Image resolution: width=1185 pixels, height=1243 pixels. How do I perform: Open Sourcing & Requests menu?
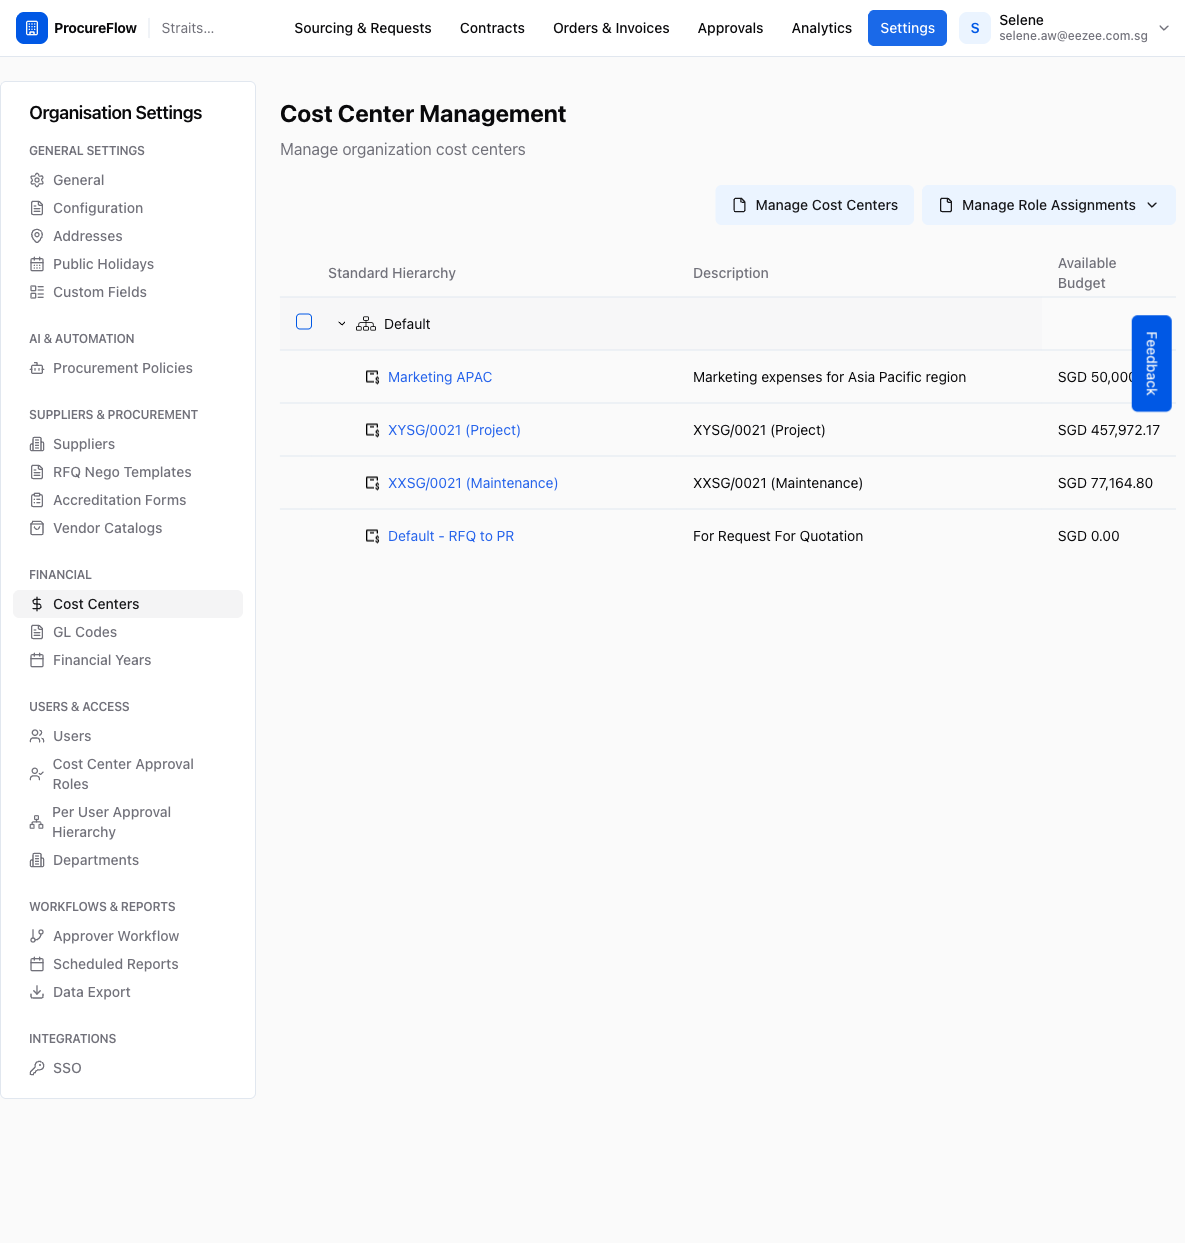pyautogui.click(x=363, y=28)
